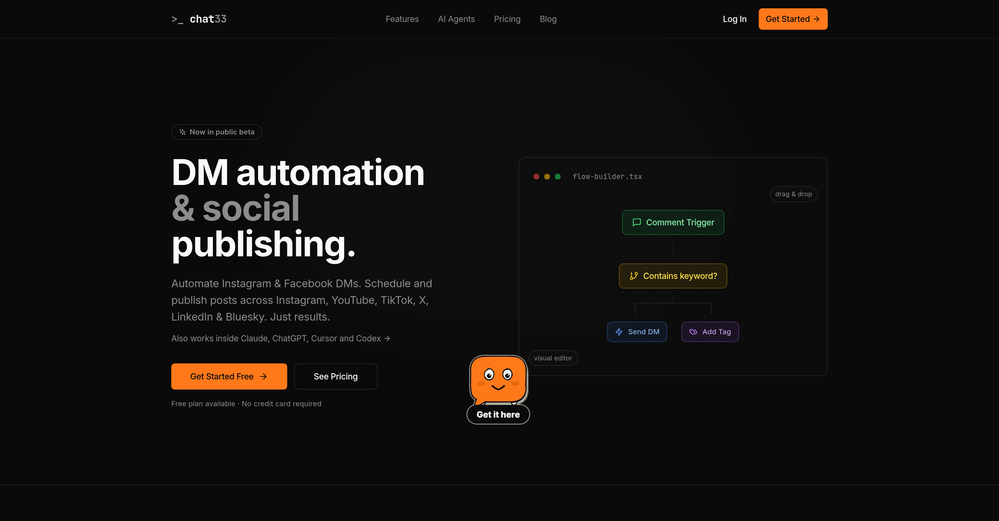Click the terminal prompt symbol in logo
This screenshot has height=521, width=999.
click(x=177, y=20)
